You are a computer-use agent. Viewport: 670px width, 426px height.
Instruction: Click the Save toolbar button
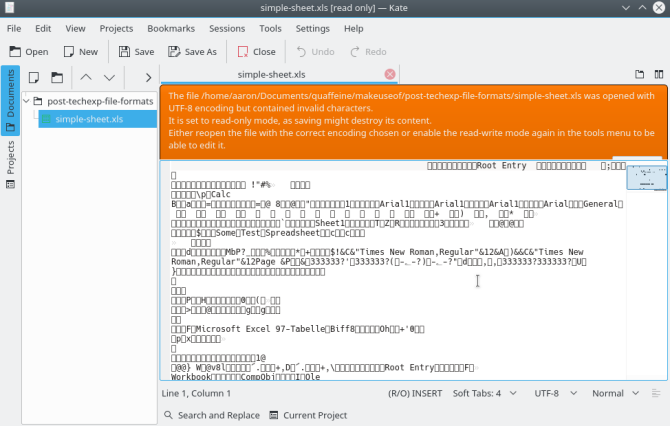click(136, 52)
